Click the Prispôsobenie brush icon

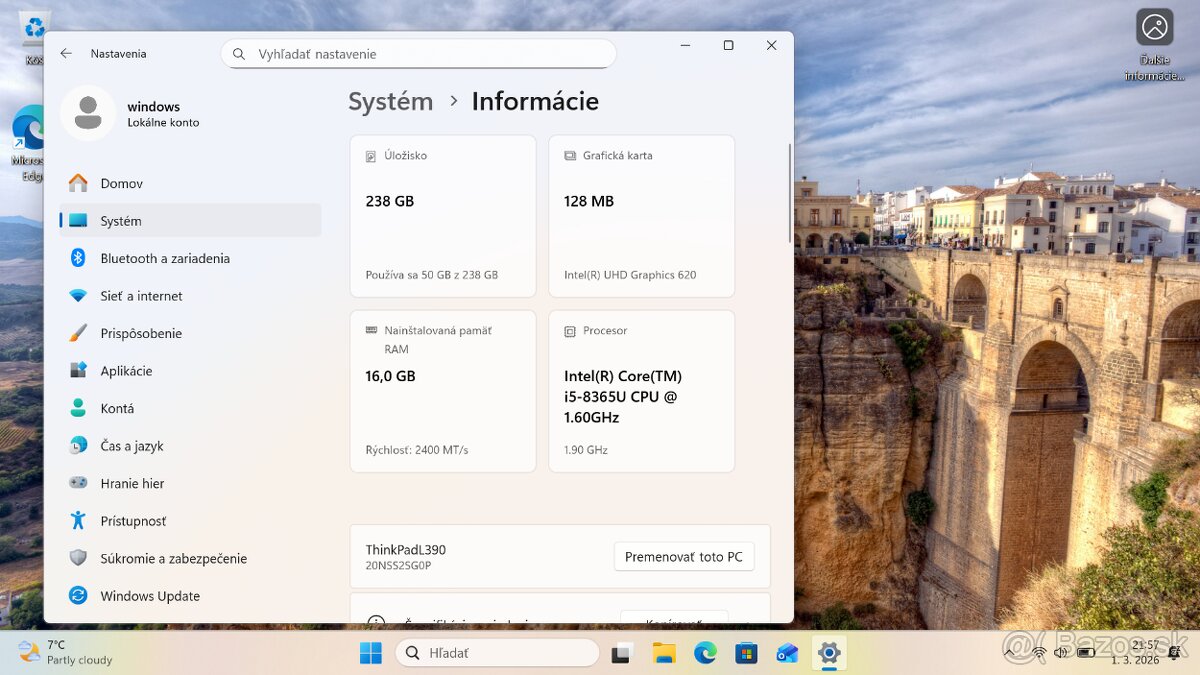point(78,333)
